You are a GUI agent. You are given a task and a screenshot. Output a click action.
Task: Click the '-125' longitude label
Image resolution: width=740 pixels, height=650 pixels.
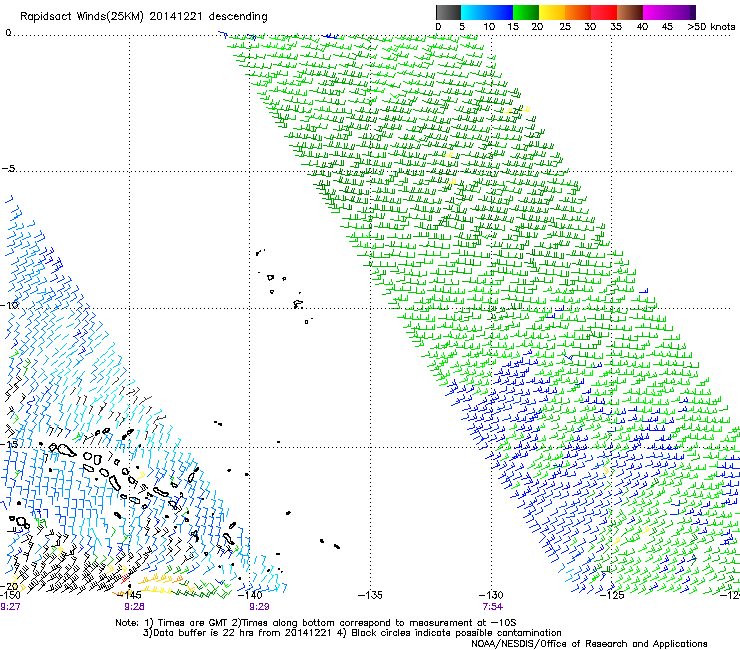click(x=612, y=595)
